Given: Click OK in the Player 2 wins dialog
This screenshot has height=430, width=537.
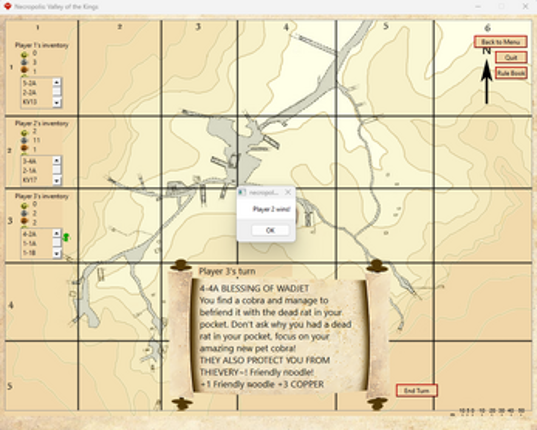Looking at the screenshot, I should click(x=270, y=230).
